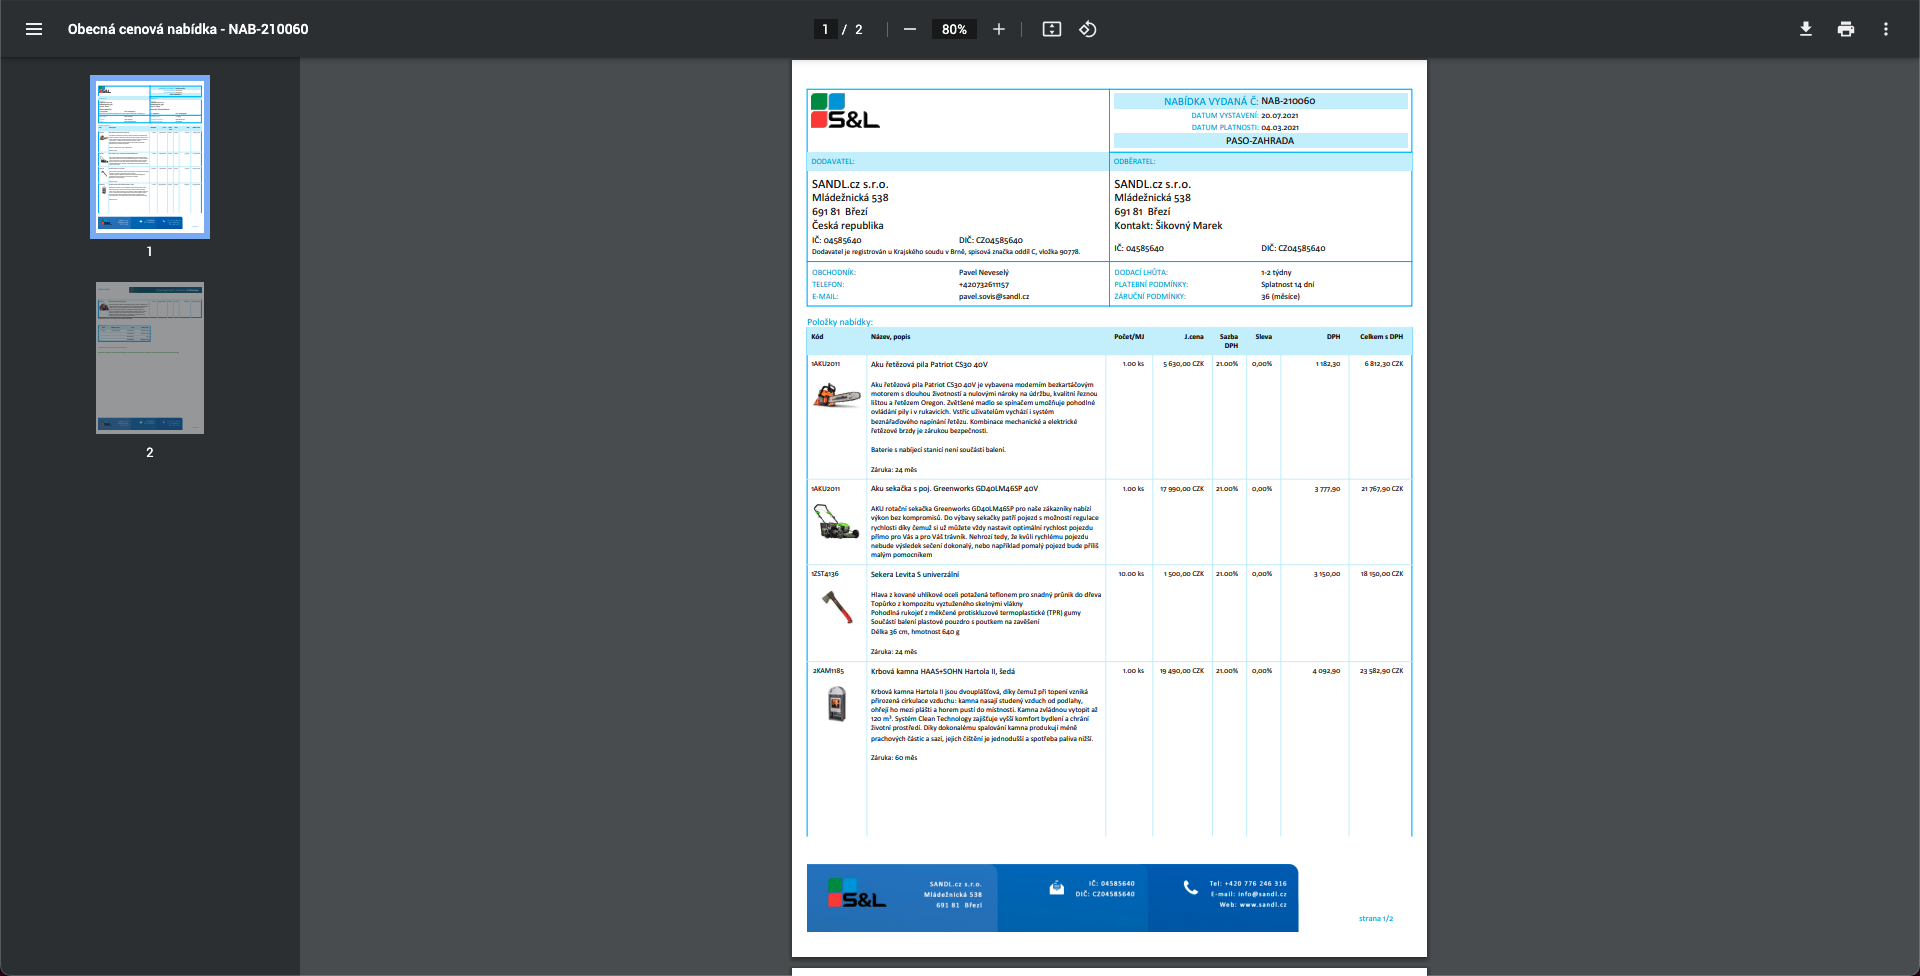This screenshot has height=976, width=1920.
Task: Select page 1 thumbnail
Action: pyautogui.click(x=150, y=157)
